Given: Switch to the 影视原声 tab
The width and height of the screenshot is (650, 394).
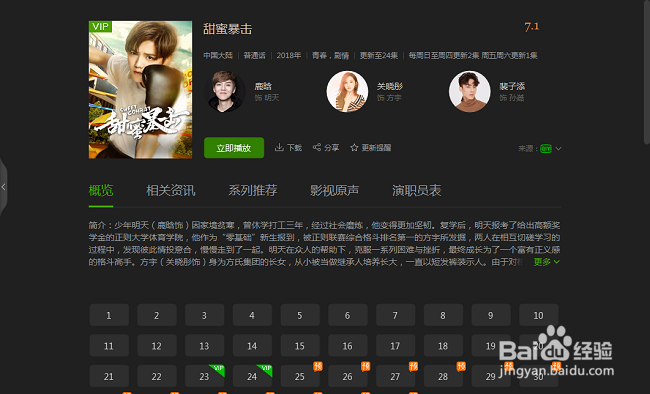Looking at the screenshot, I should point(335,190).
